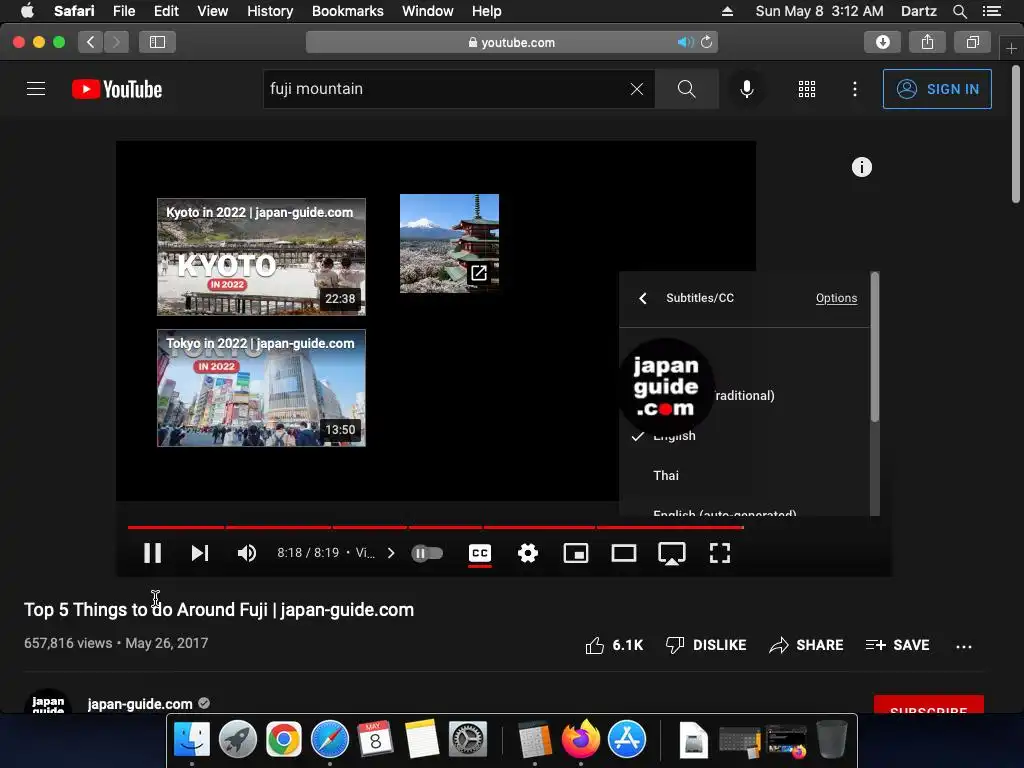
Task: Open a new Safari tab
Action: click(x=1011, y=48)
